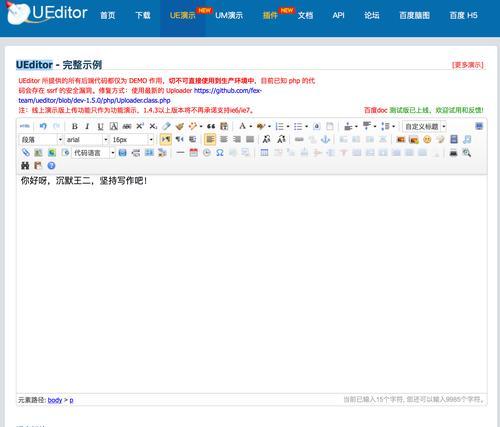The width and height of the screenshot is (500, 427).
Task: Toggle blockquote style
Action: pyautogui.click(x=211, y=126)
